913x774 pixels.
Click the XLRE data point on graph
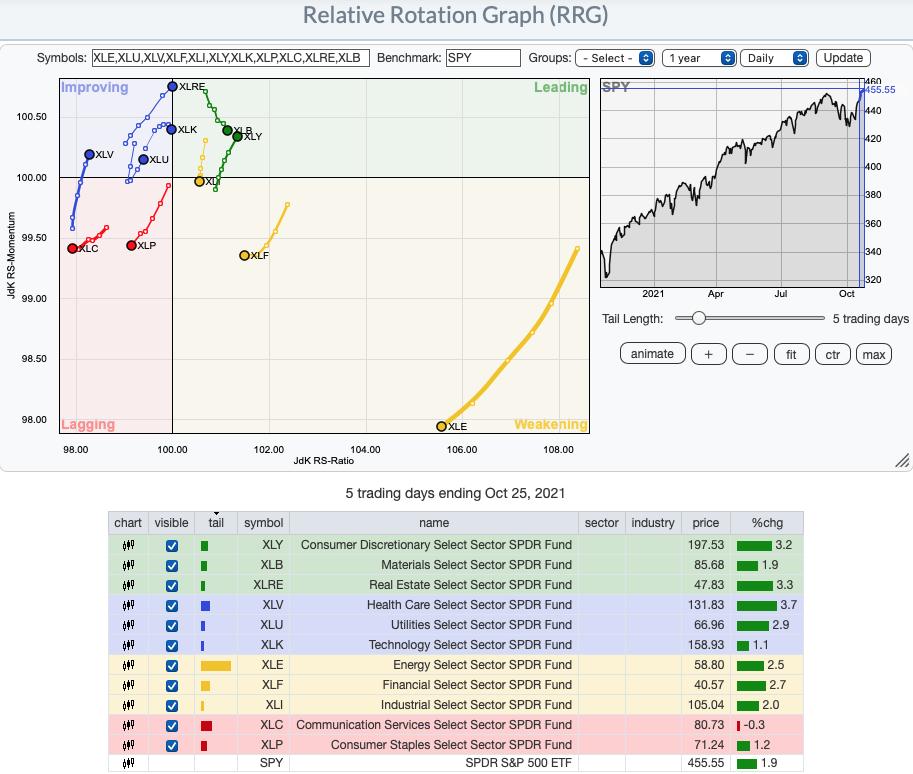(x=172, y=86)
